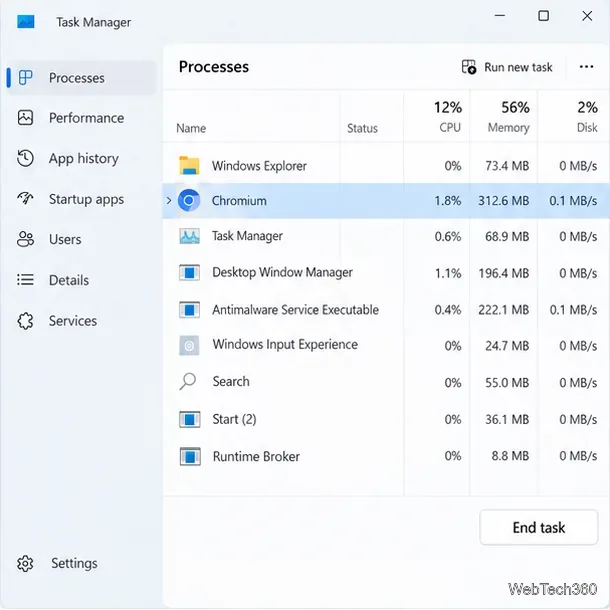Select Antimalware Service Executable name
The image size is (610, 610).
(295, 310)
